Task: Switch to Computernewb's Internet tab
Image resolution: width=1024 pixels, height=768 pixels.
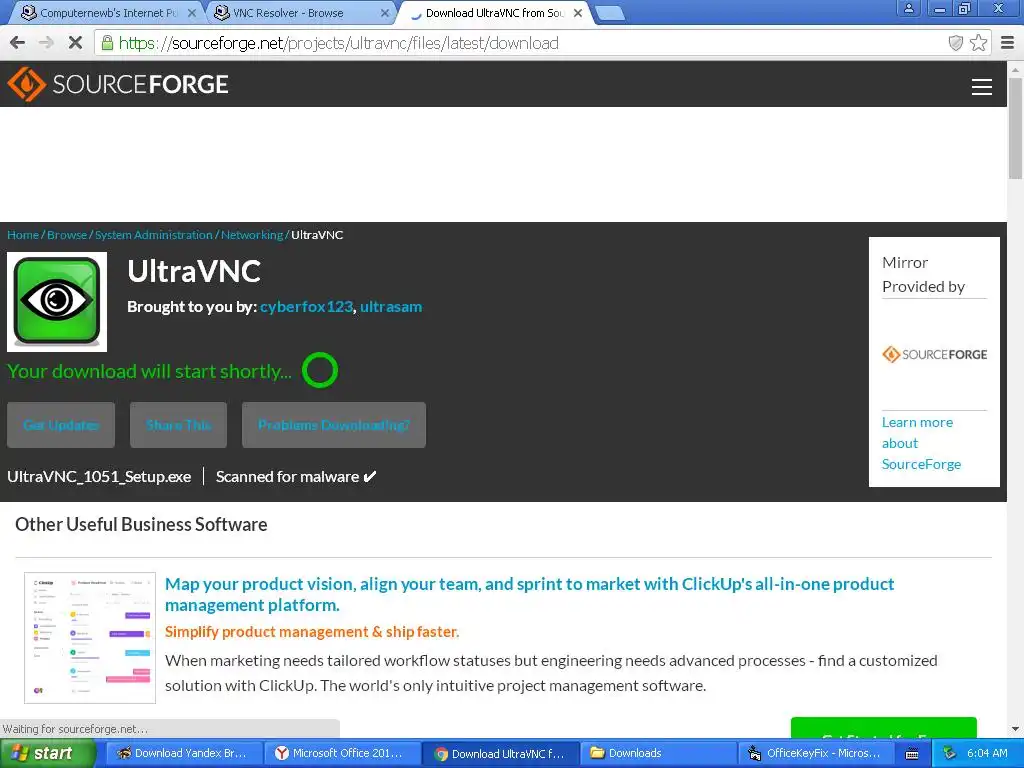Action: (x=108, y=12)
